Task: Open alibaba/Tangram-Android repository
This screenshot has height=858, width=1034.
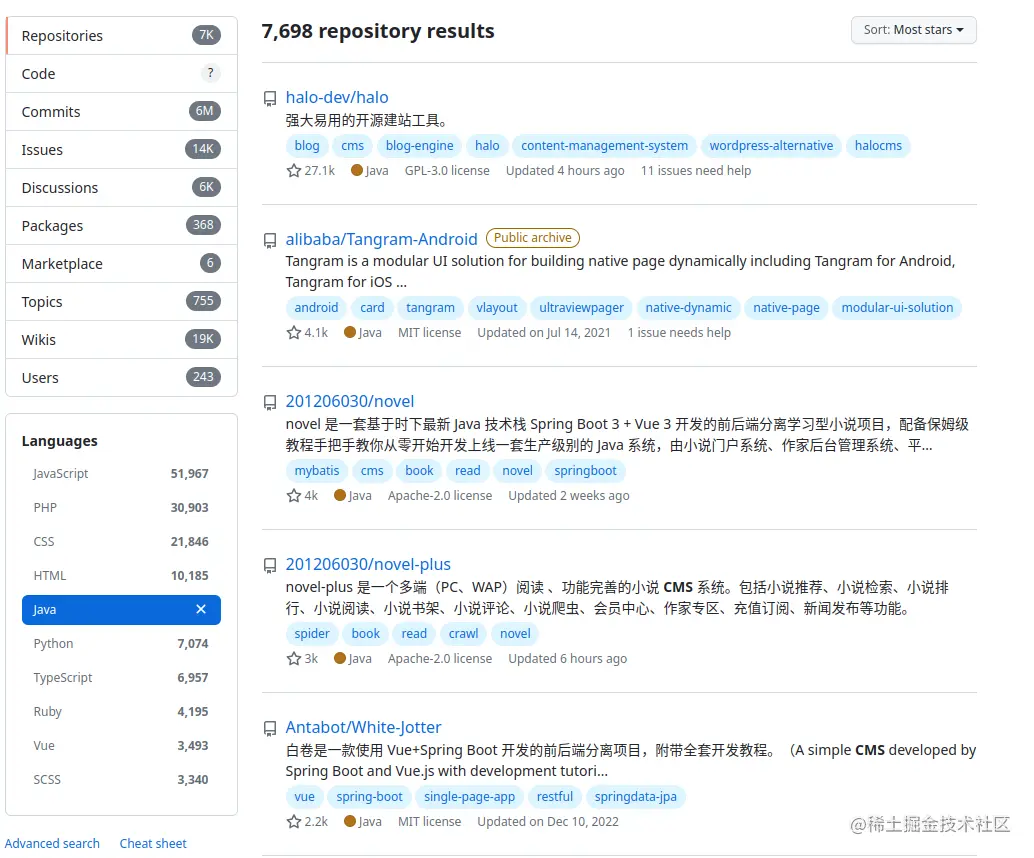Action: point(381,239)
